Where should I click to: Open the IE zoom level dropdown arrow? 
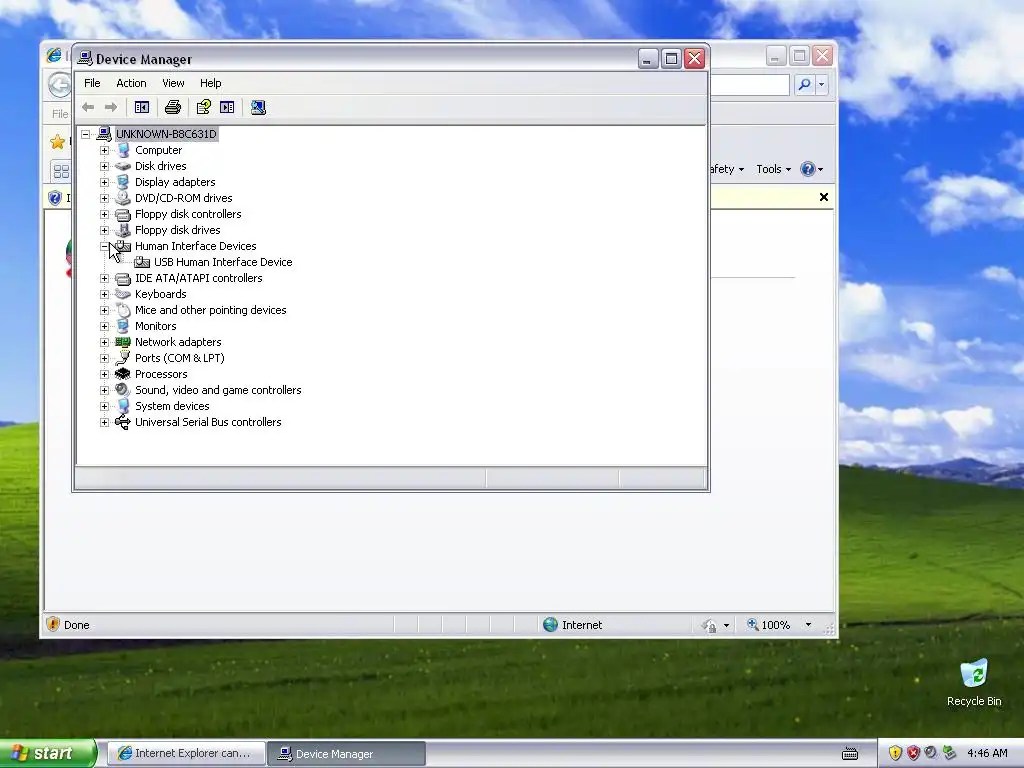(808, 625)
